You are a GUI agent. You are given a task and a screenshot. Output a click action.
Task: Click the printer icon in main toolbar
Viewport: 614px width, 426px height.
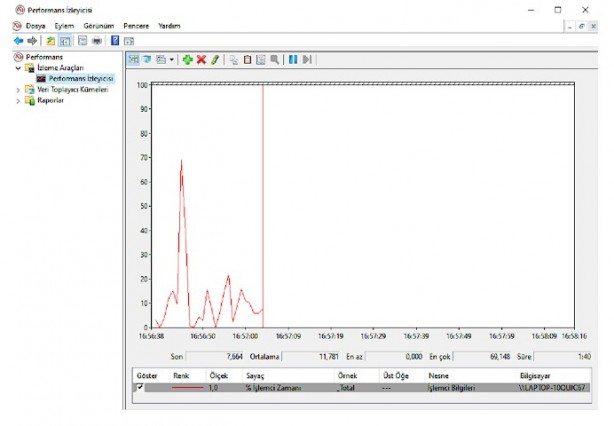[97, 40]
